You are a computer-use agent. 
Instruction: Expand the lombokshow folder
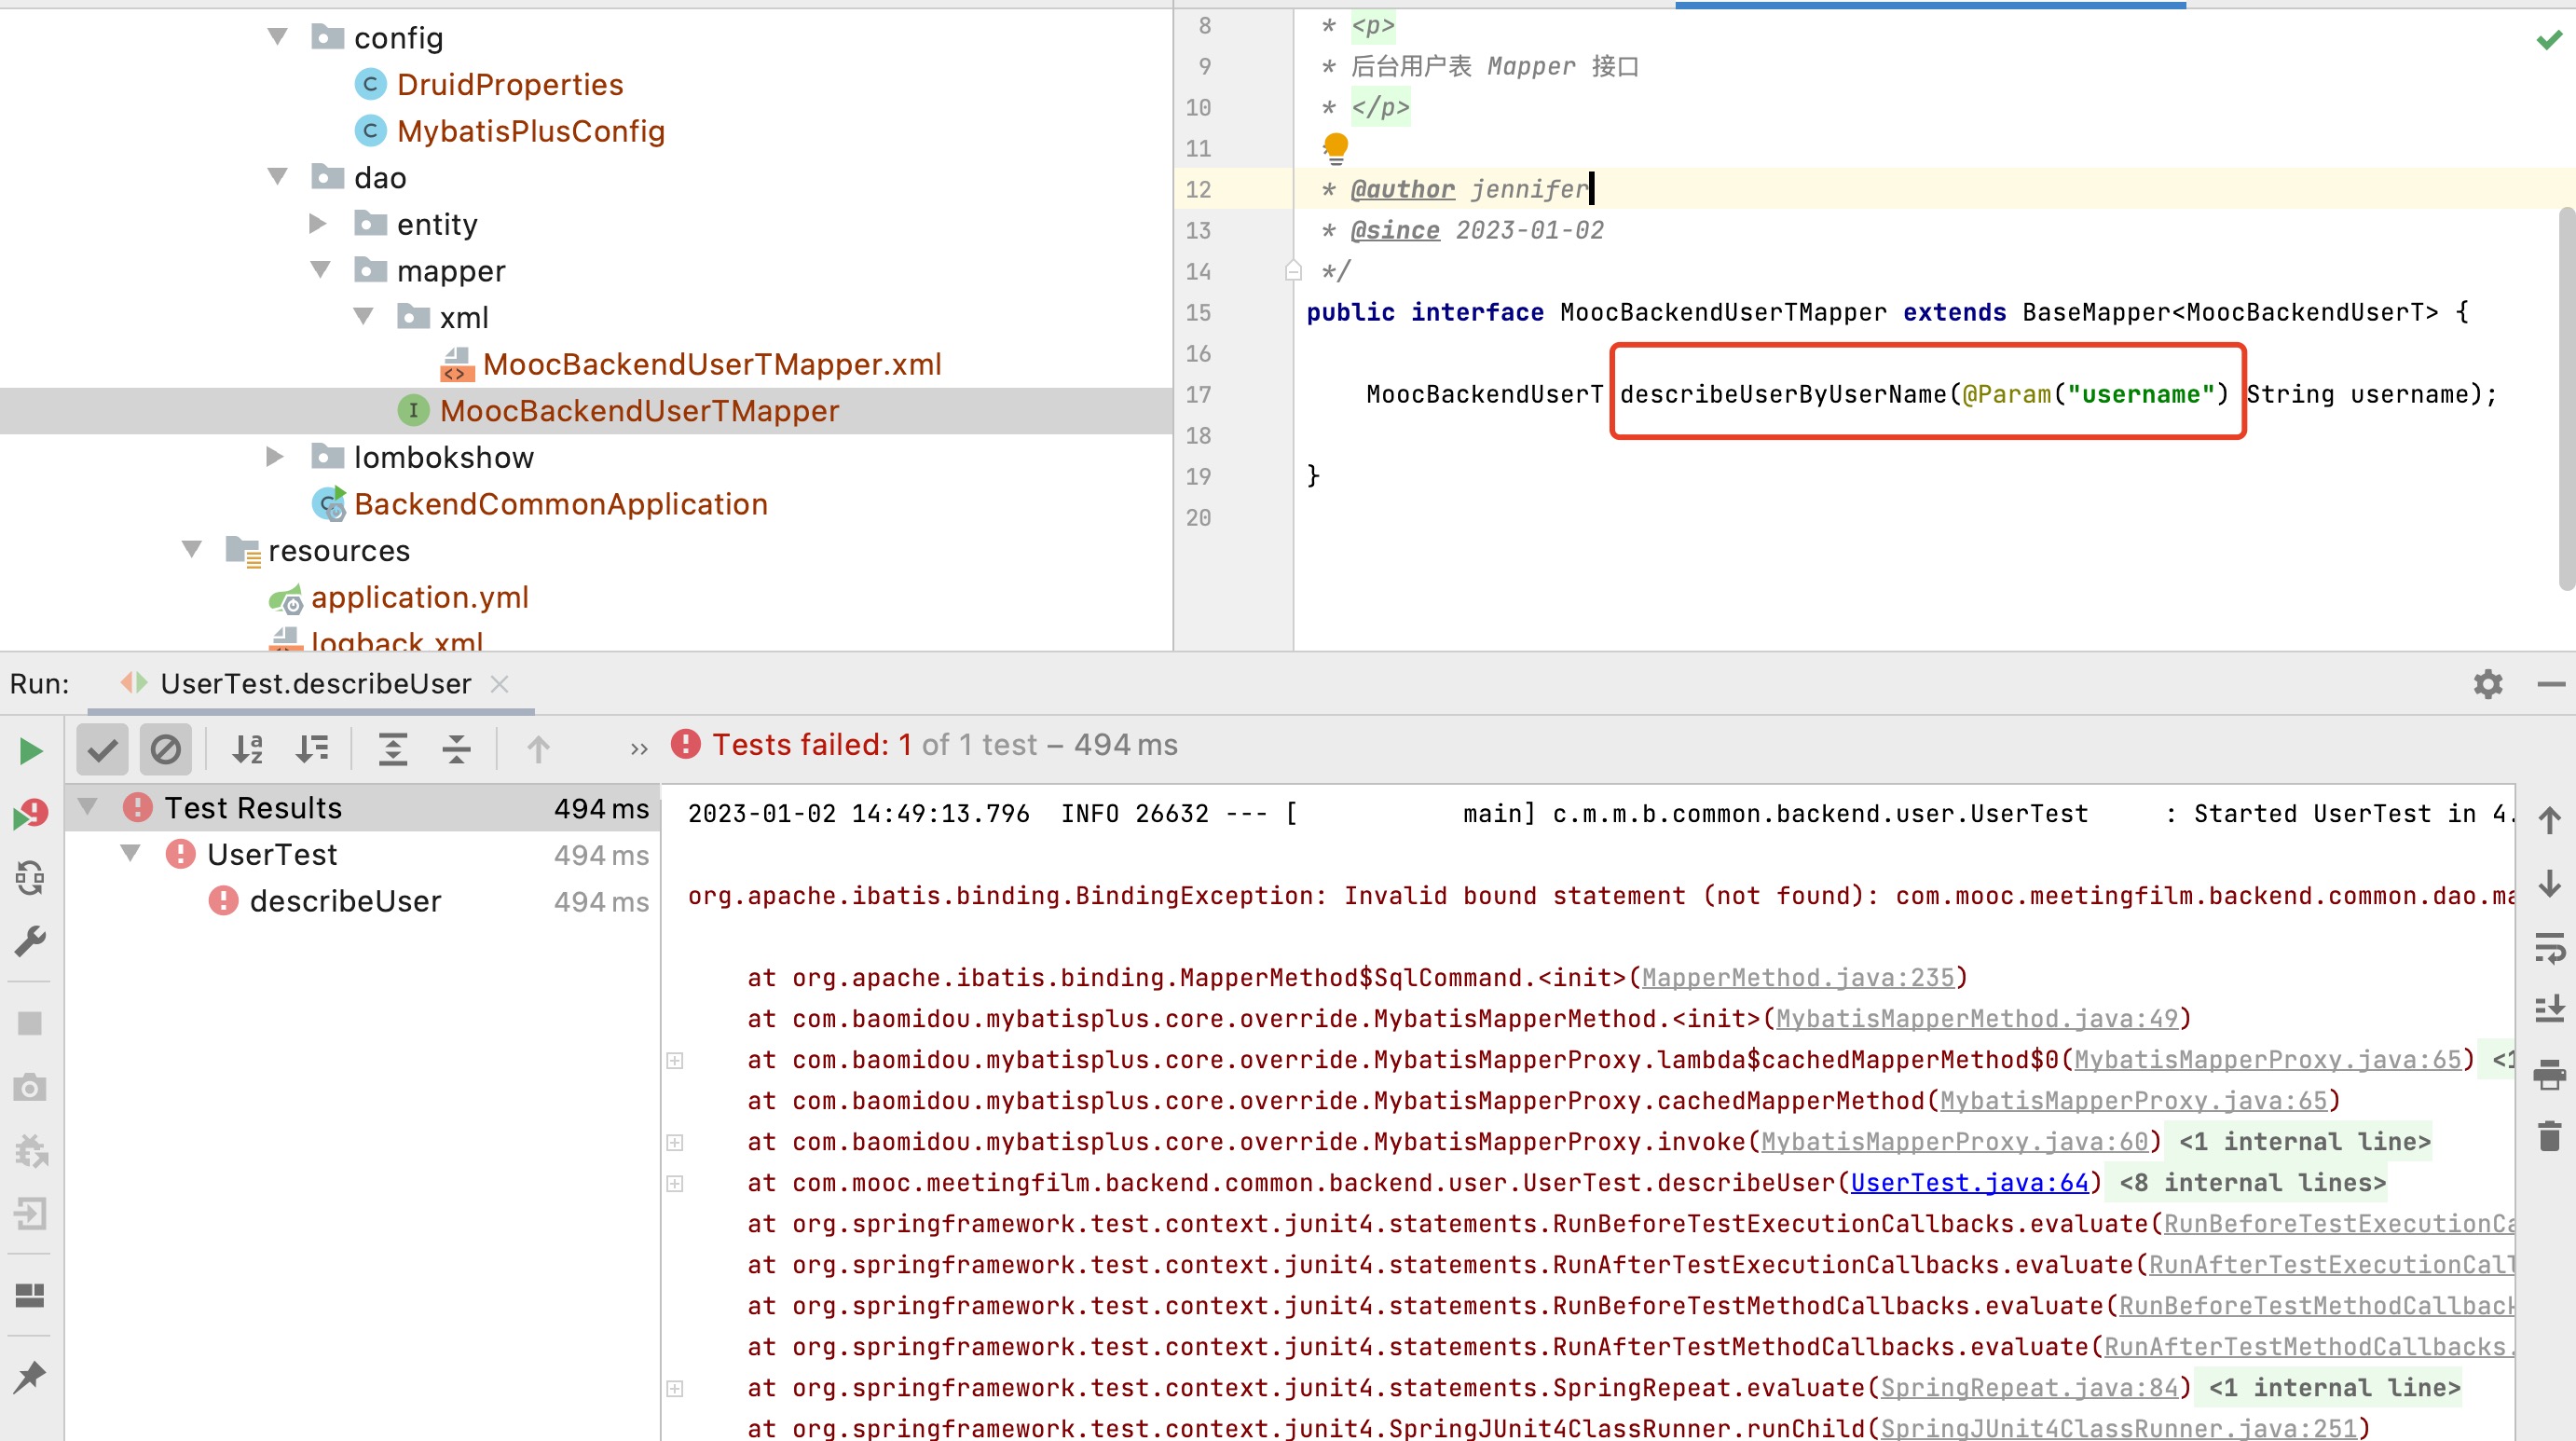[x=275, y=457]
